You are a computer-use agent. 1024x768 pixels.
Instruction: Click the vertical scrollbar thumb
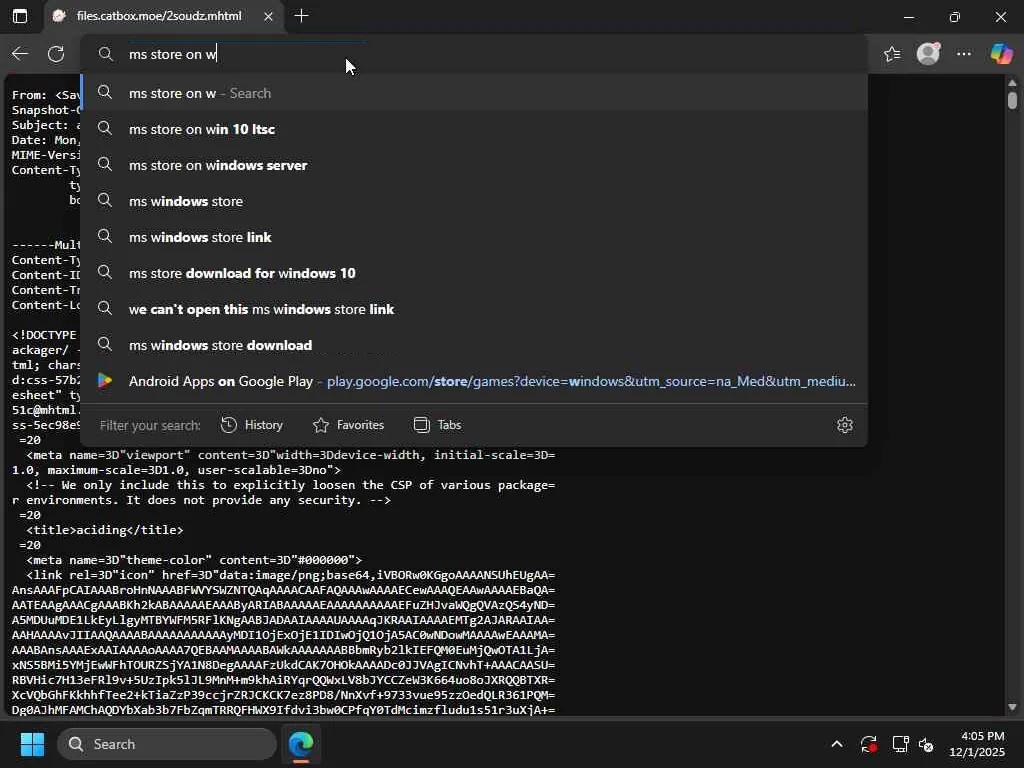click(x=1012, y=100)
